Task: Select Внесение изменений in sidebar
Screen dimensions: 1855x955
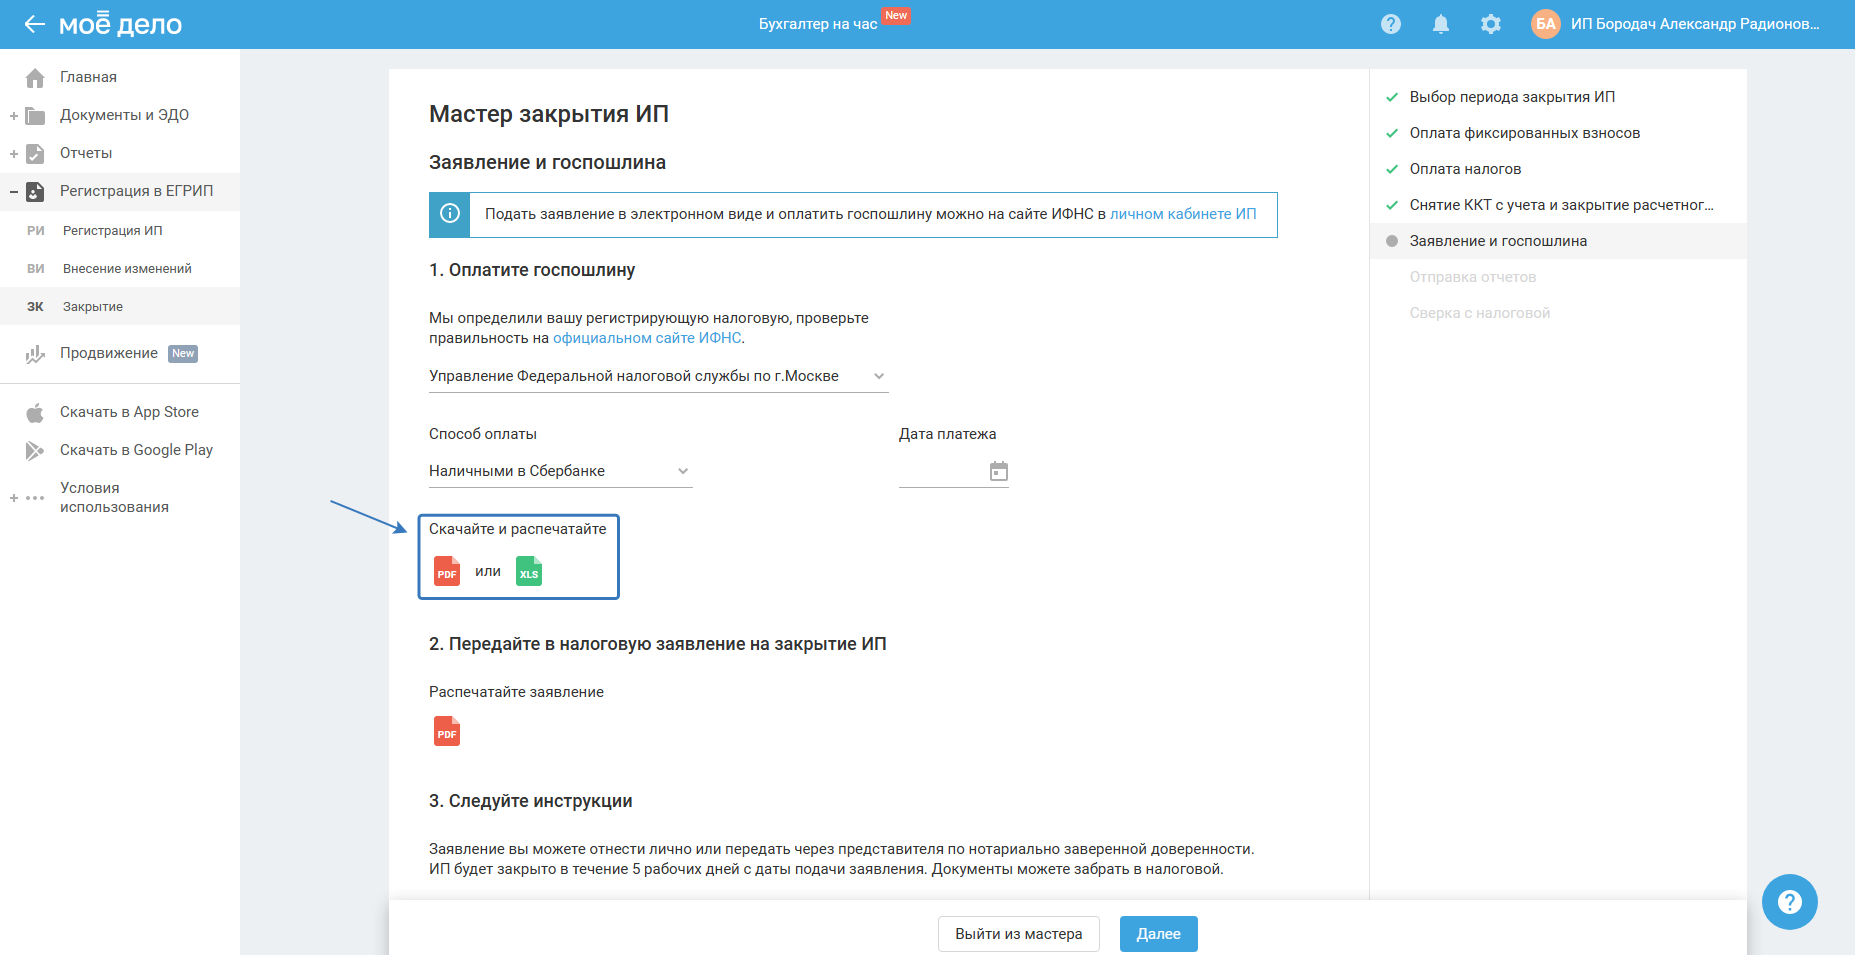Action: [127, 269]
